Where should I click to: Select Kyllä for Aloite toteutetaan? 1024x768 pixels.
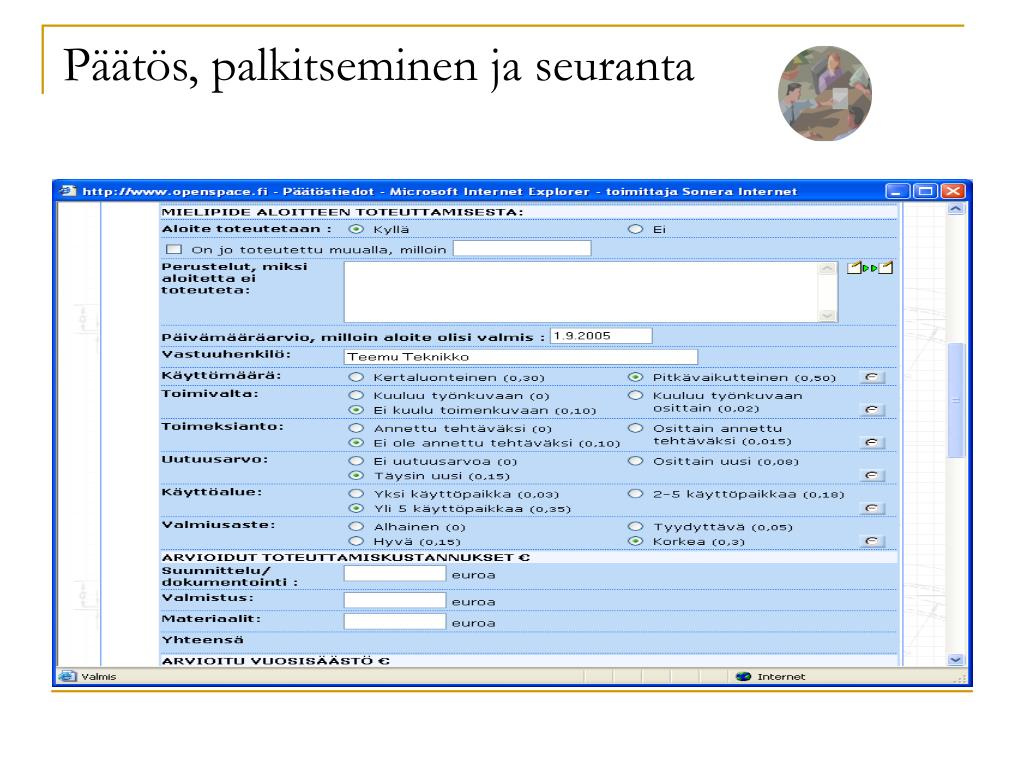(356, 229)
